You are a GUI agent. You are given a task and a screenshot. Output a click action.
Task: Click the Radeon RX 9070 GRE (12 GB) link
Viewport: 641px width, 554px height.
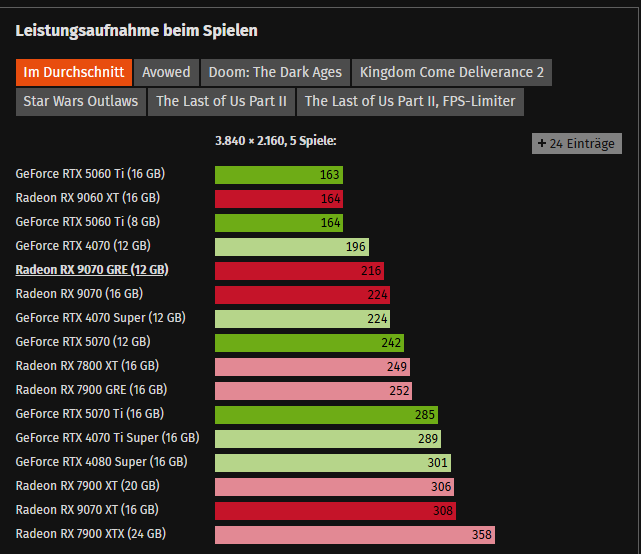point(92,270)
